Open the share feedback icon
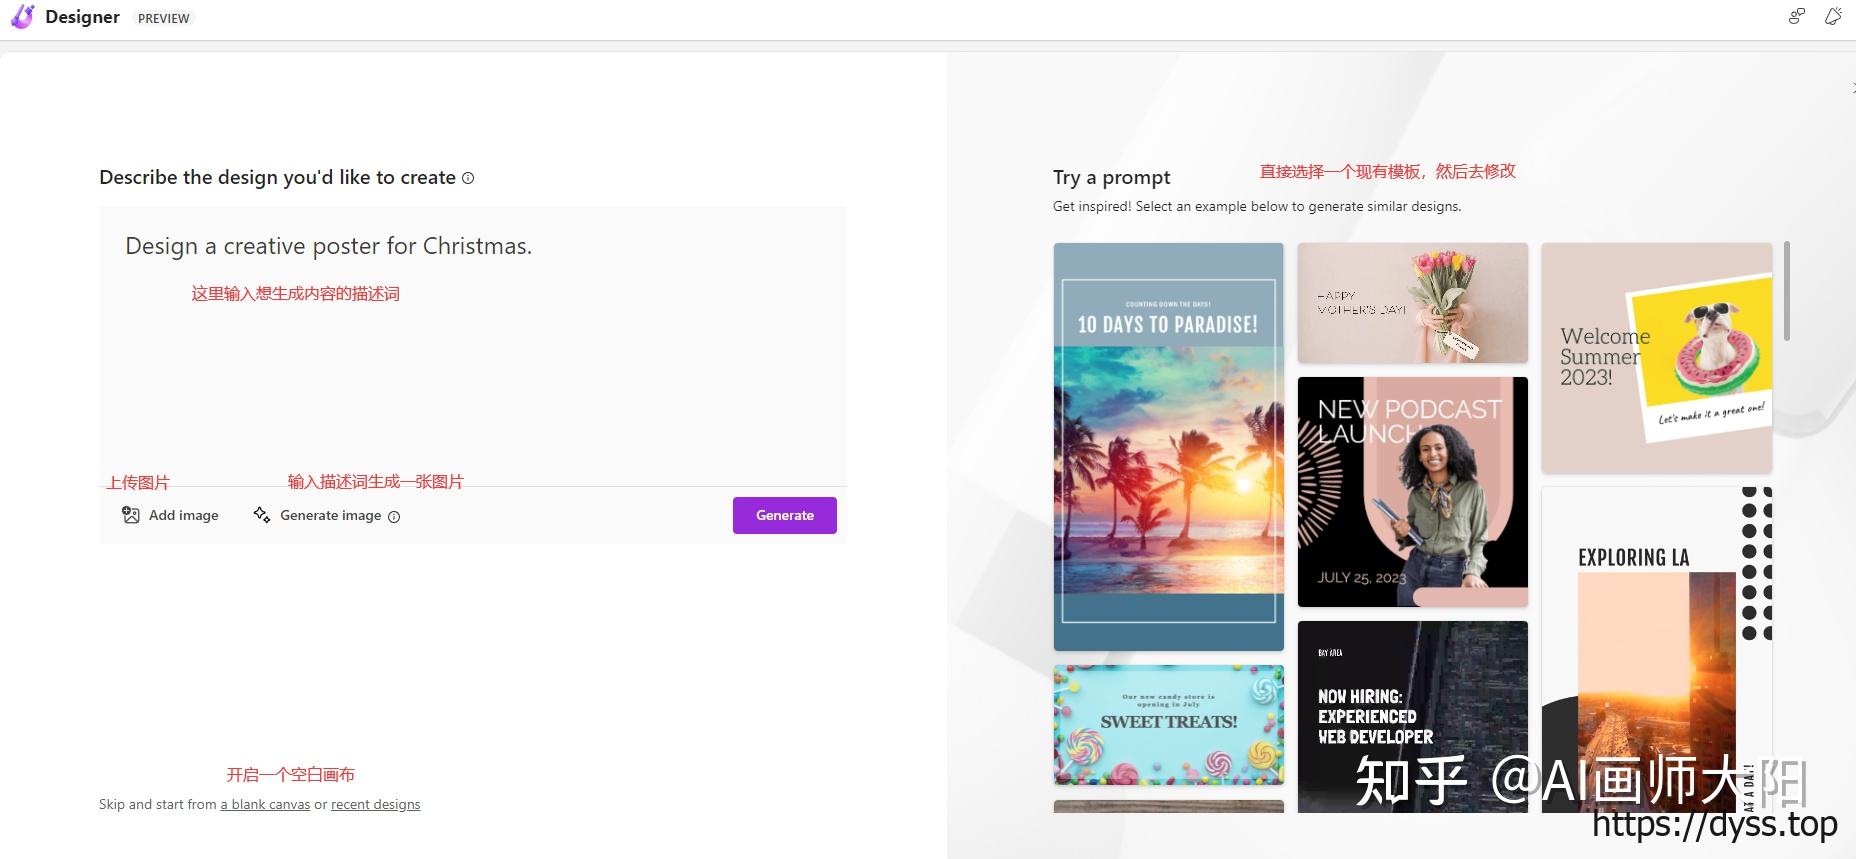This screenshot has width=1856, height=859. point(1797,16)
